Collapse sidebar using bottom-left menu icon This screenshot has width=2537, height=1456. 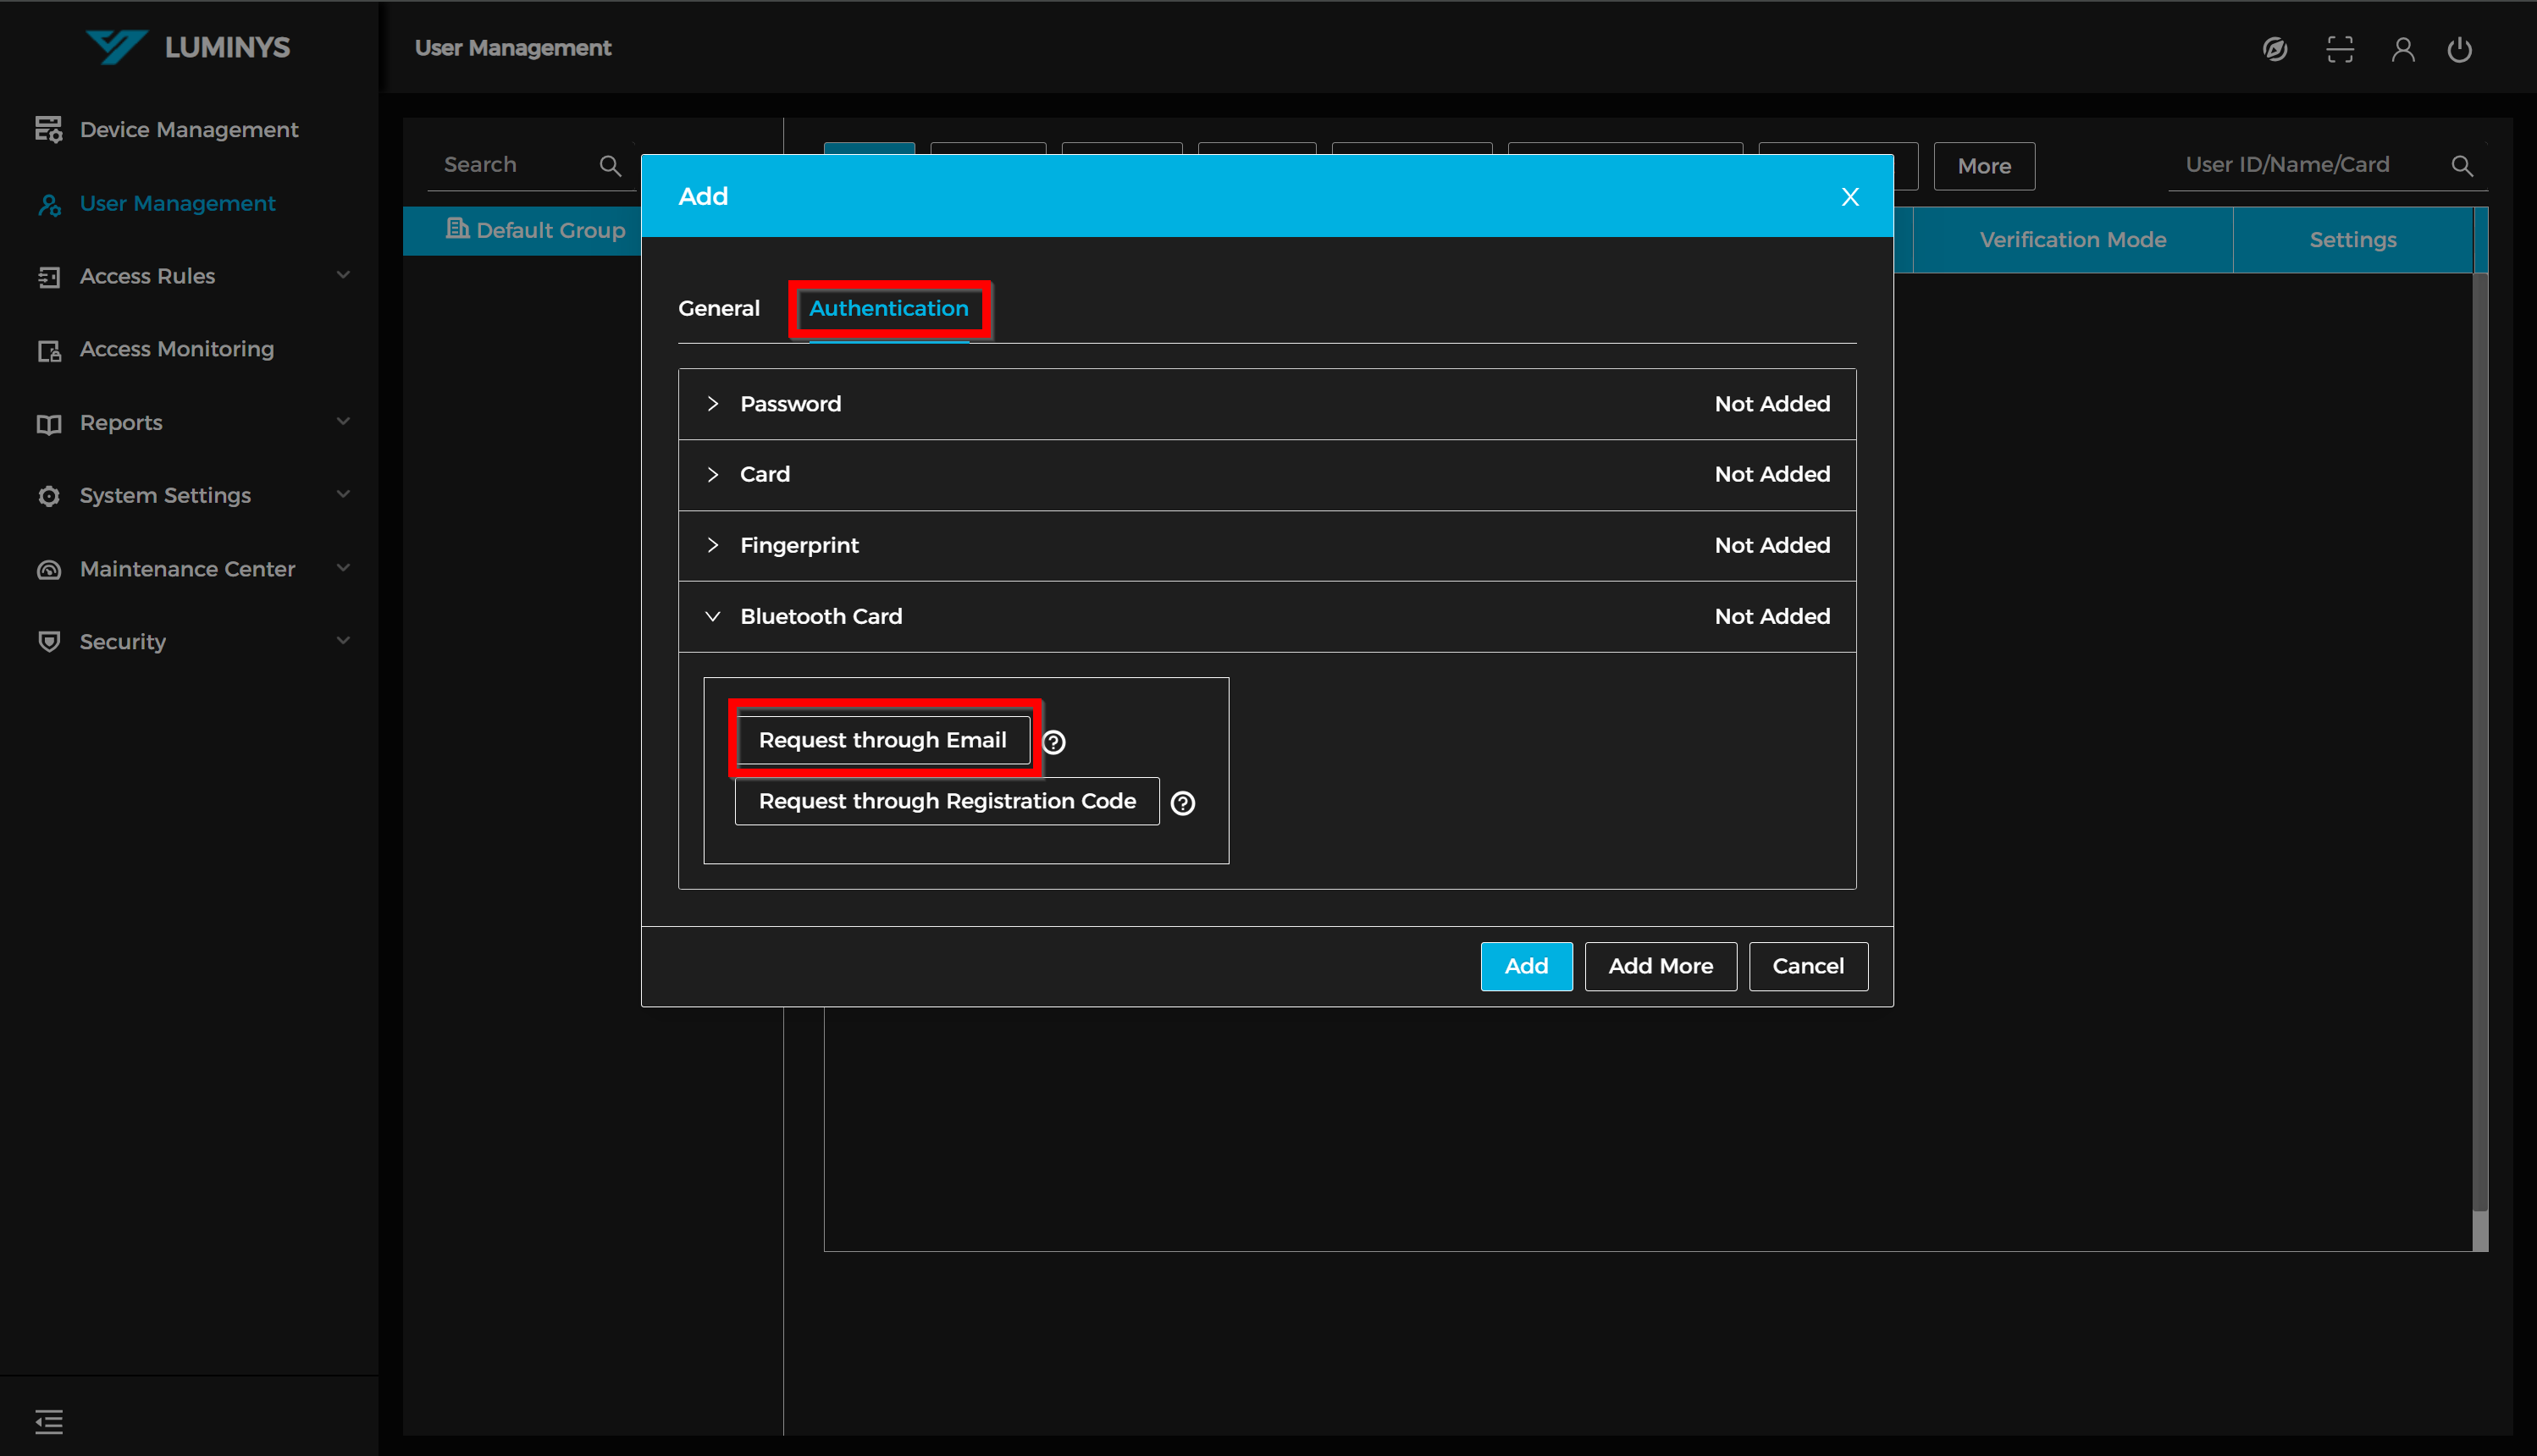click(x=48, y=1421)
